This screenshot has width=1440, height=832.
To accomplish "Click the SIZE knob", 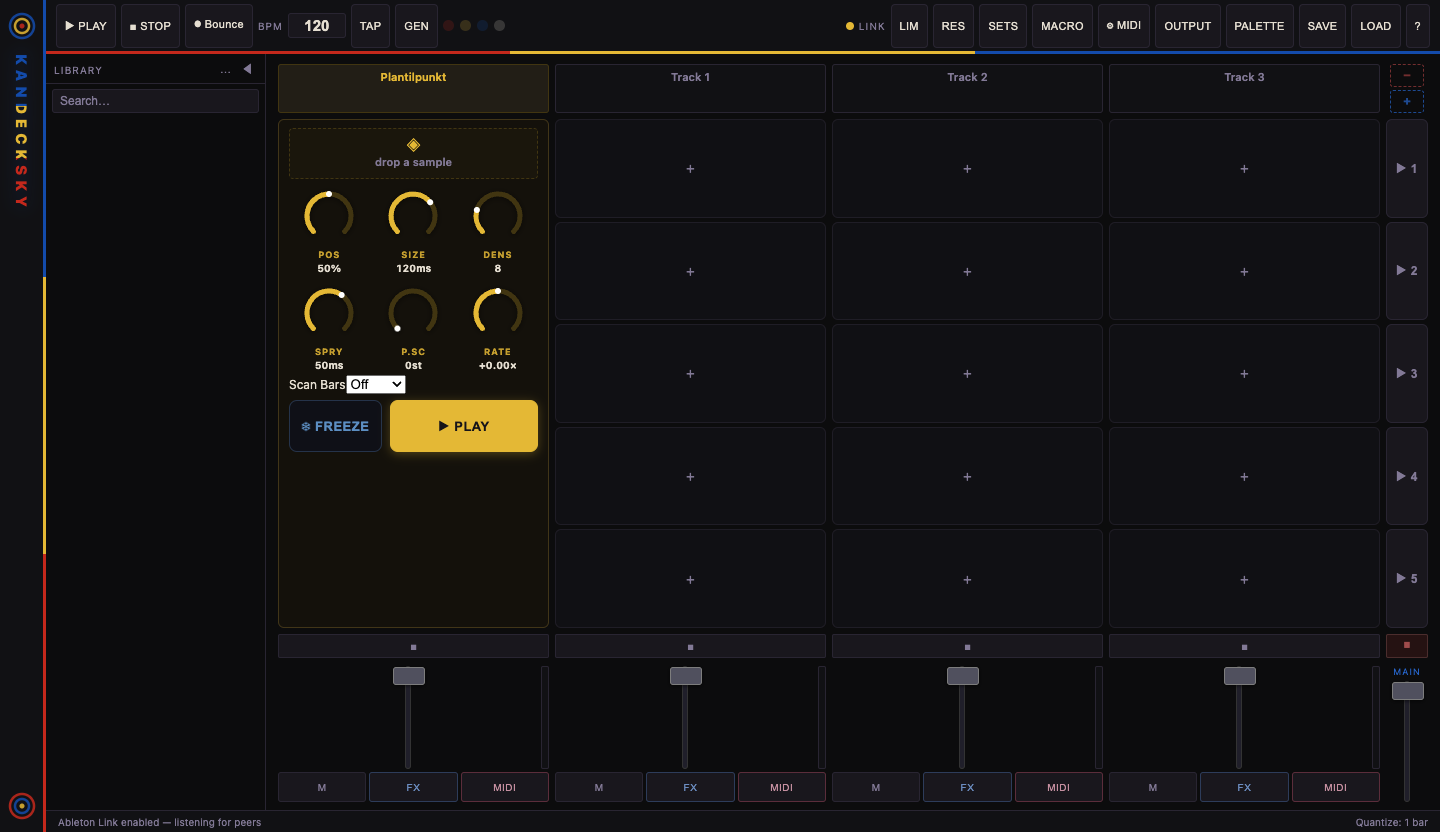I will pyautogui.click(x=413, y=214).
